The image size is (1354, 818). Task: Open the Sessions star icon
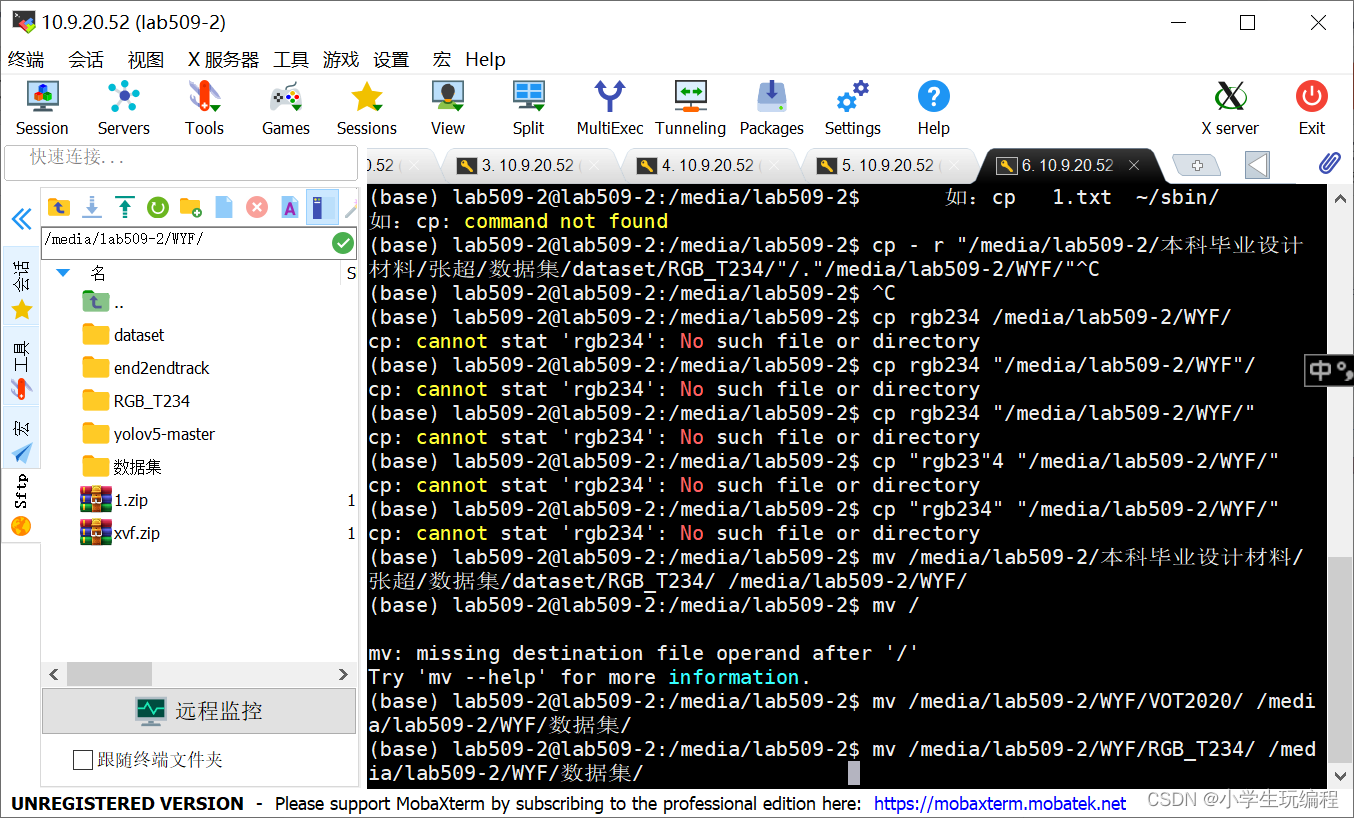(x=367, y=108)
